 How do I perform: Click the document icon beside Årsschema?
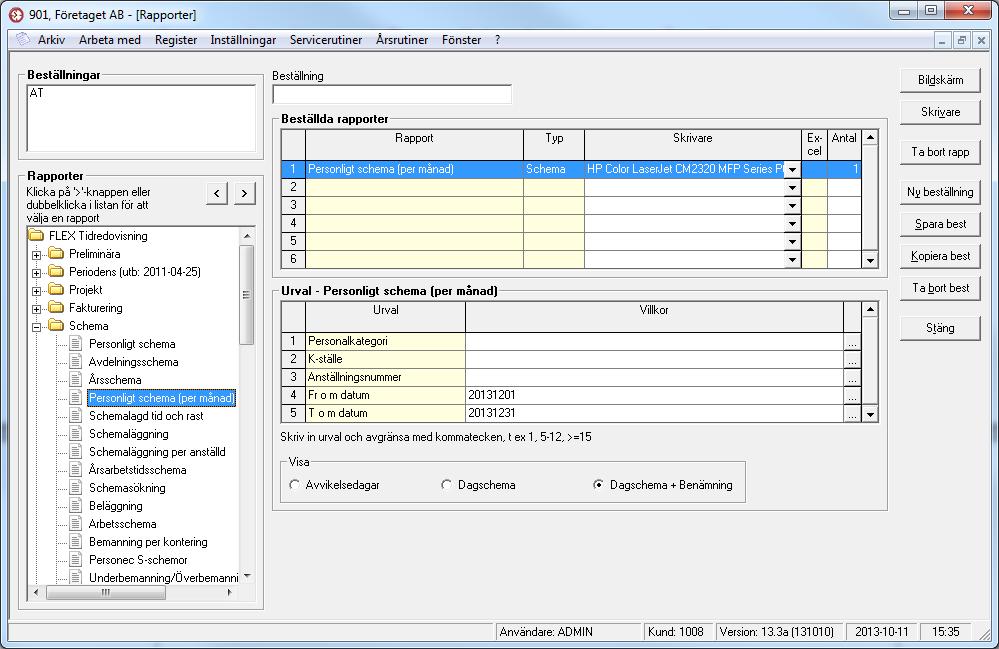[76, 380]
